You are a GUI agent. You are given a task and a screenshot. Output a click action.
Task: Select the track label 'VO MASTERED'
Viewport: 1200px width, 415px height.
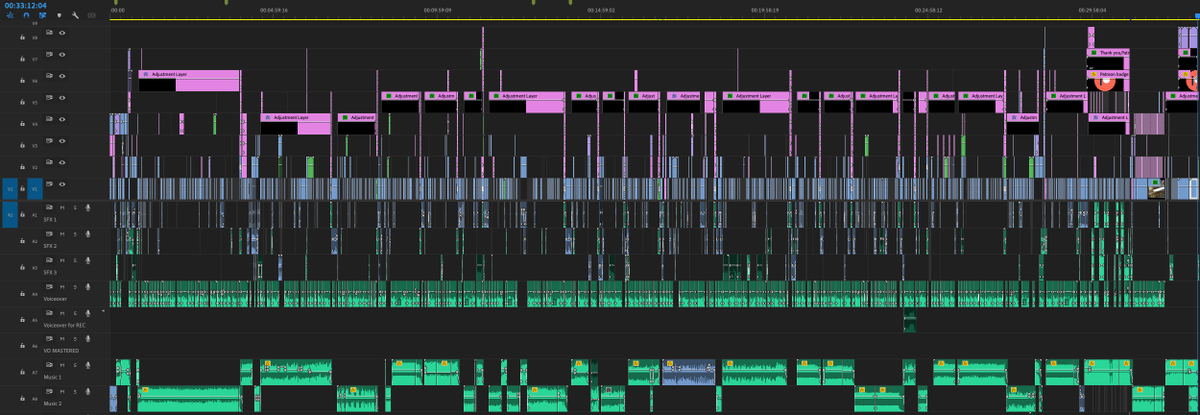click(60, 350)
